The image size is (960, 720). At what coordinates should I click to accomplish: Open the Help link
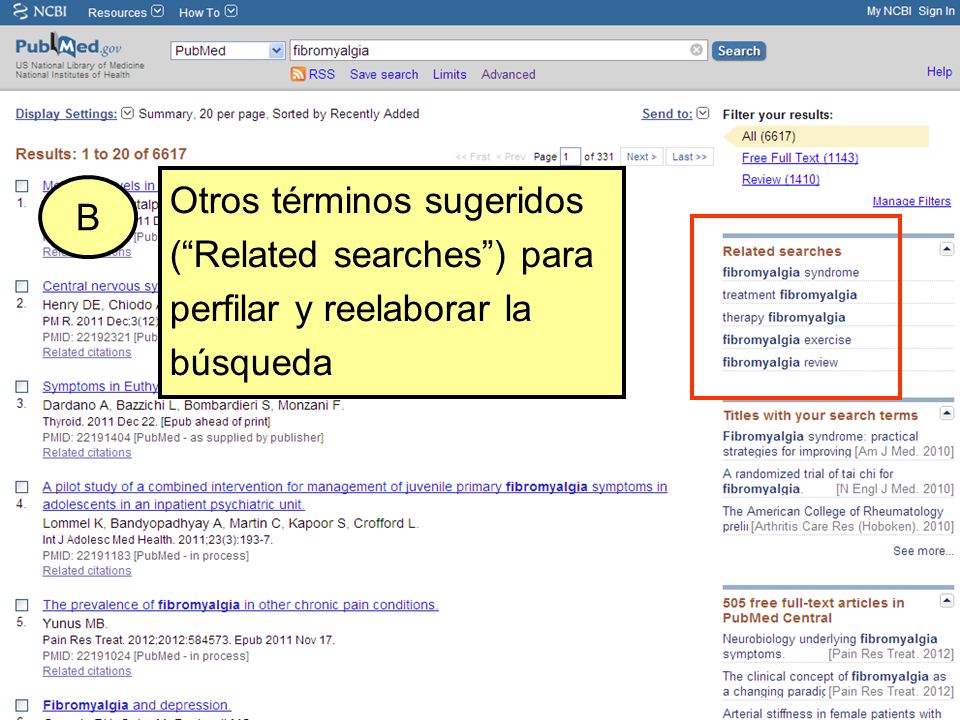pos(939,72)
